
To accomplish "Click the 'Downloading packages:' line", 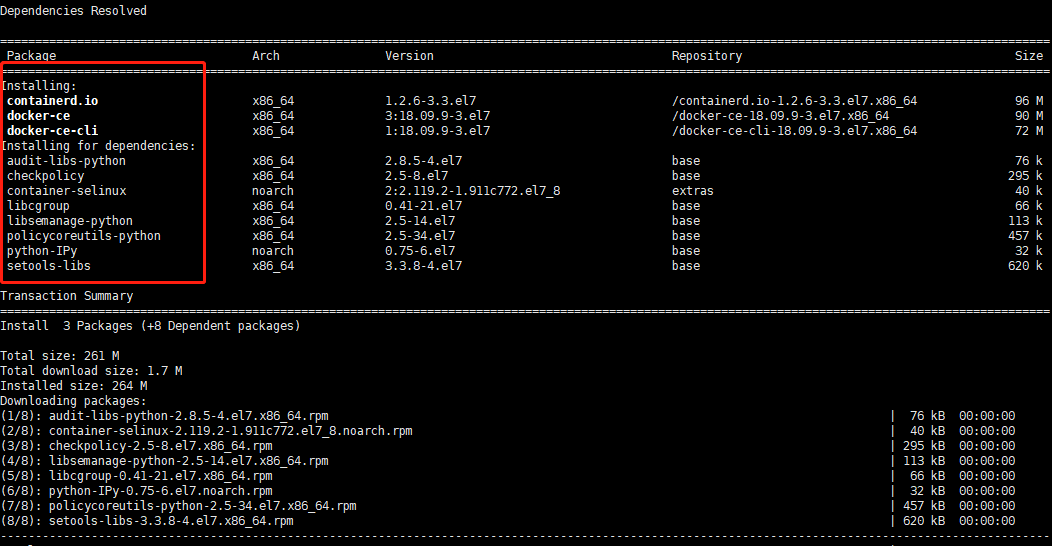I will (x=73, y=400).
